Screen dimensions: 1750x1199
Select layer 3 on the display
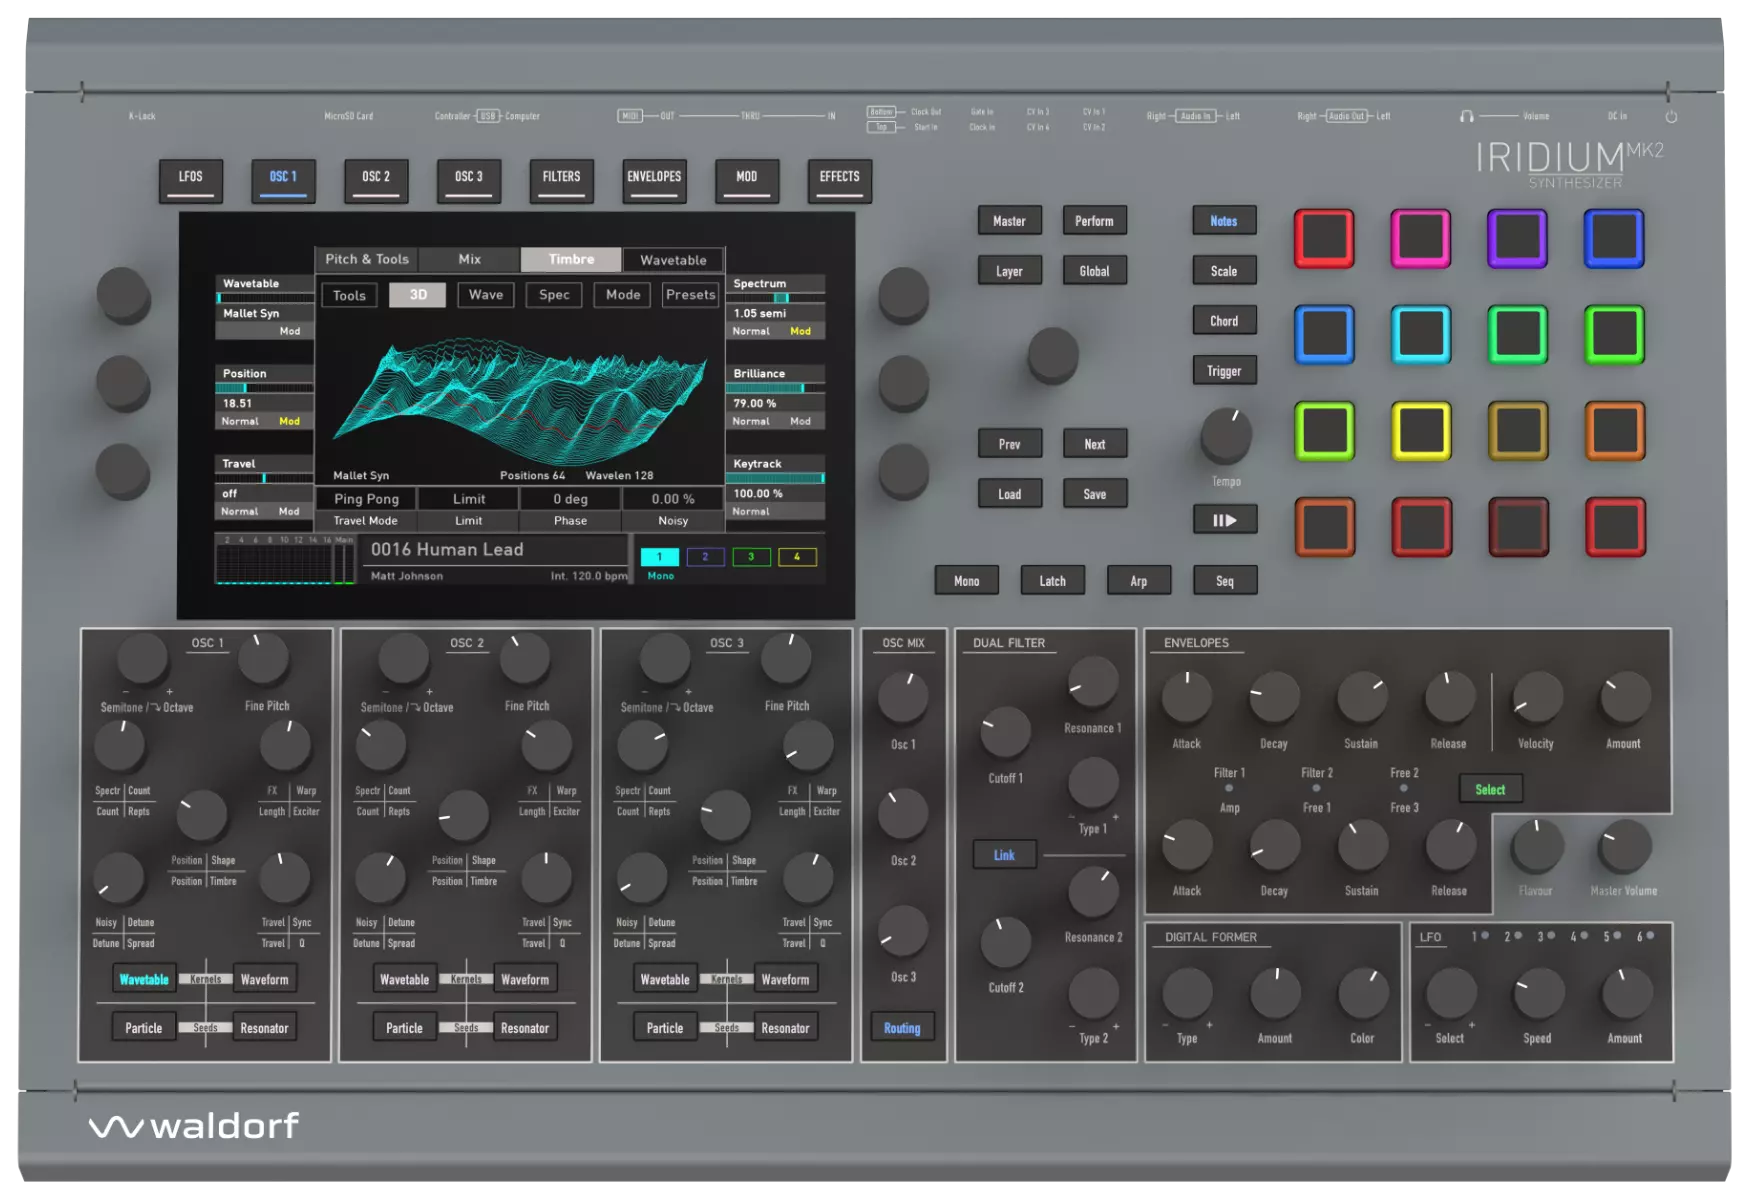[x=751, y=557]
